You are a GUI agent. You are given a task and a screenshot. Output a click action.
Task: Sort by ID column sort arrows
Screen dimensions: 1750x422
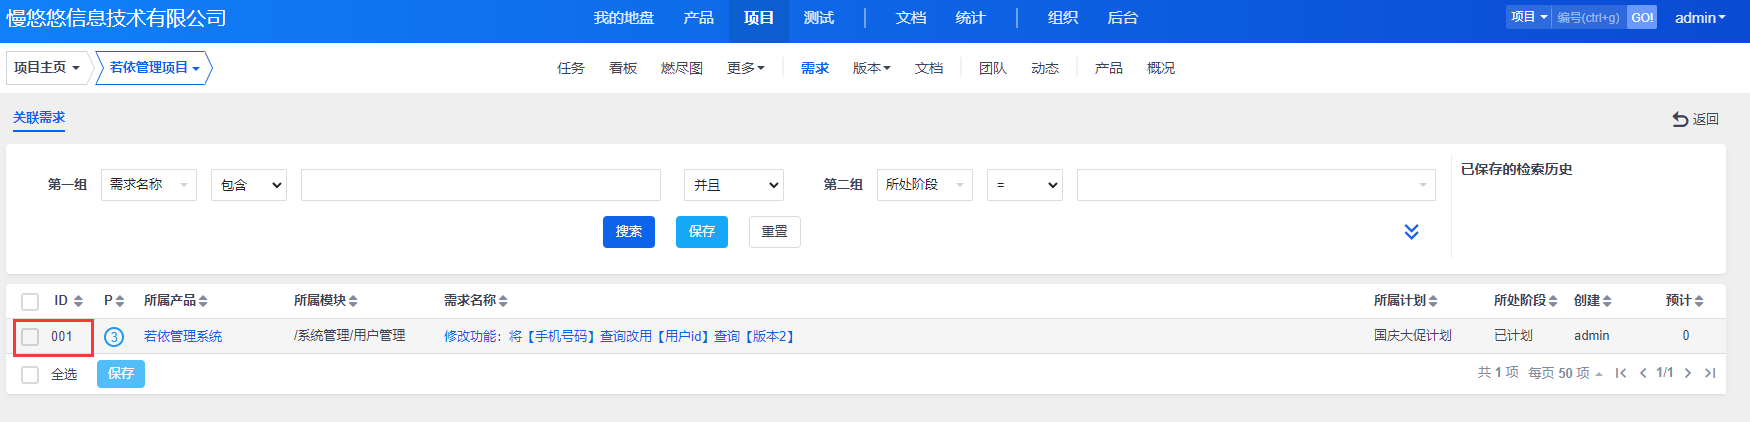[x=78, y=301]
